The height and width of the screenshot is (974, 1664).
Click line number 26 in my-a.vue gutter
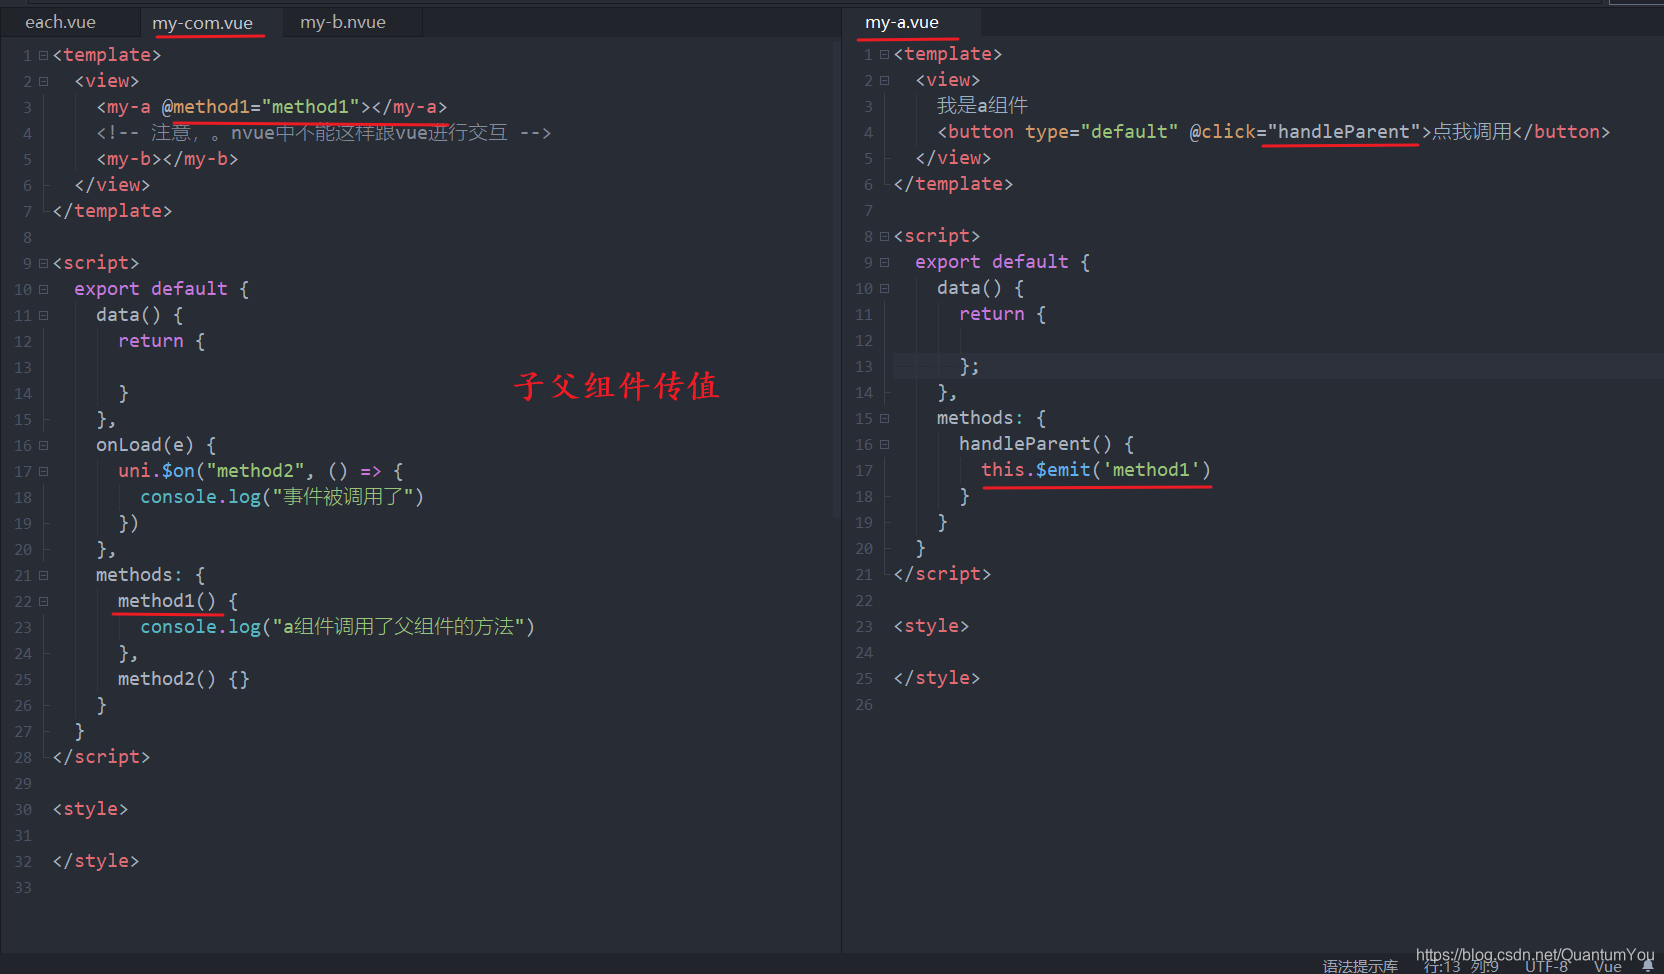(864, 705)
